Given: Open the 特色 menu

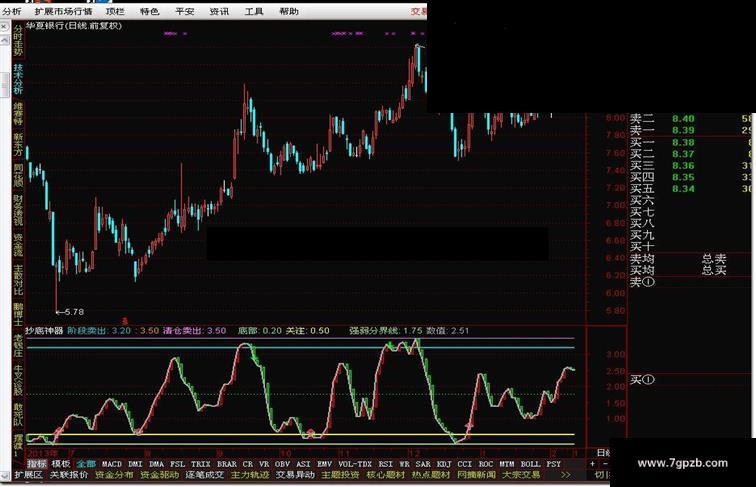Looking at the screenshot, I should tap(149, 11).
